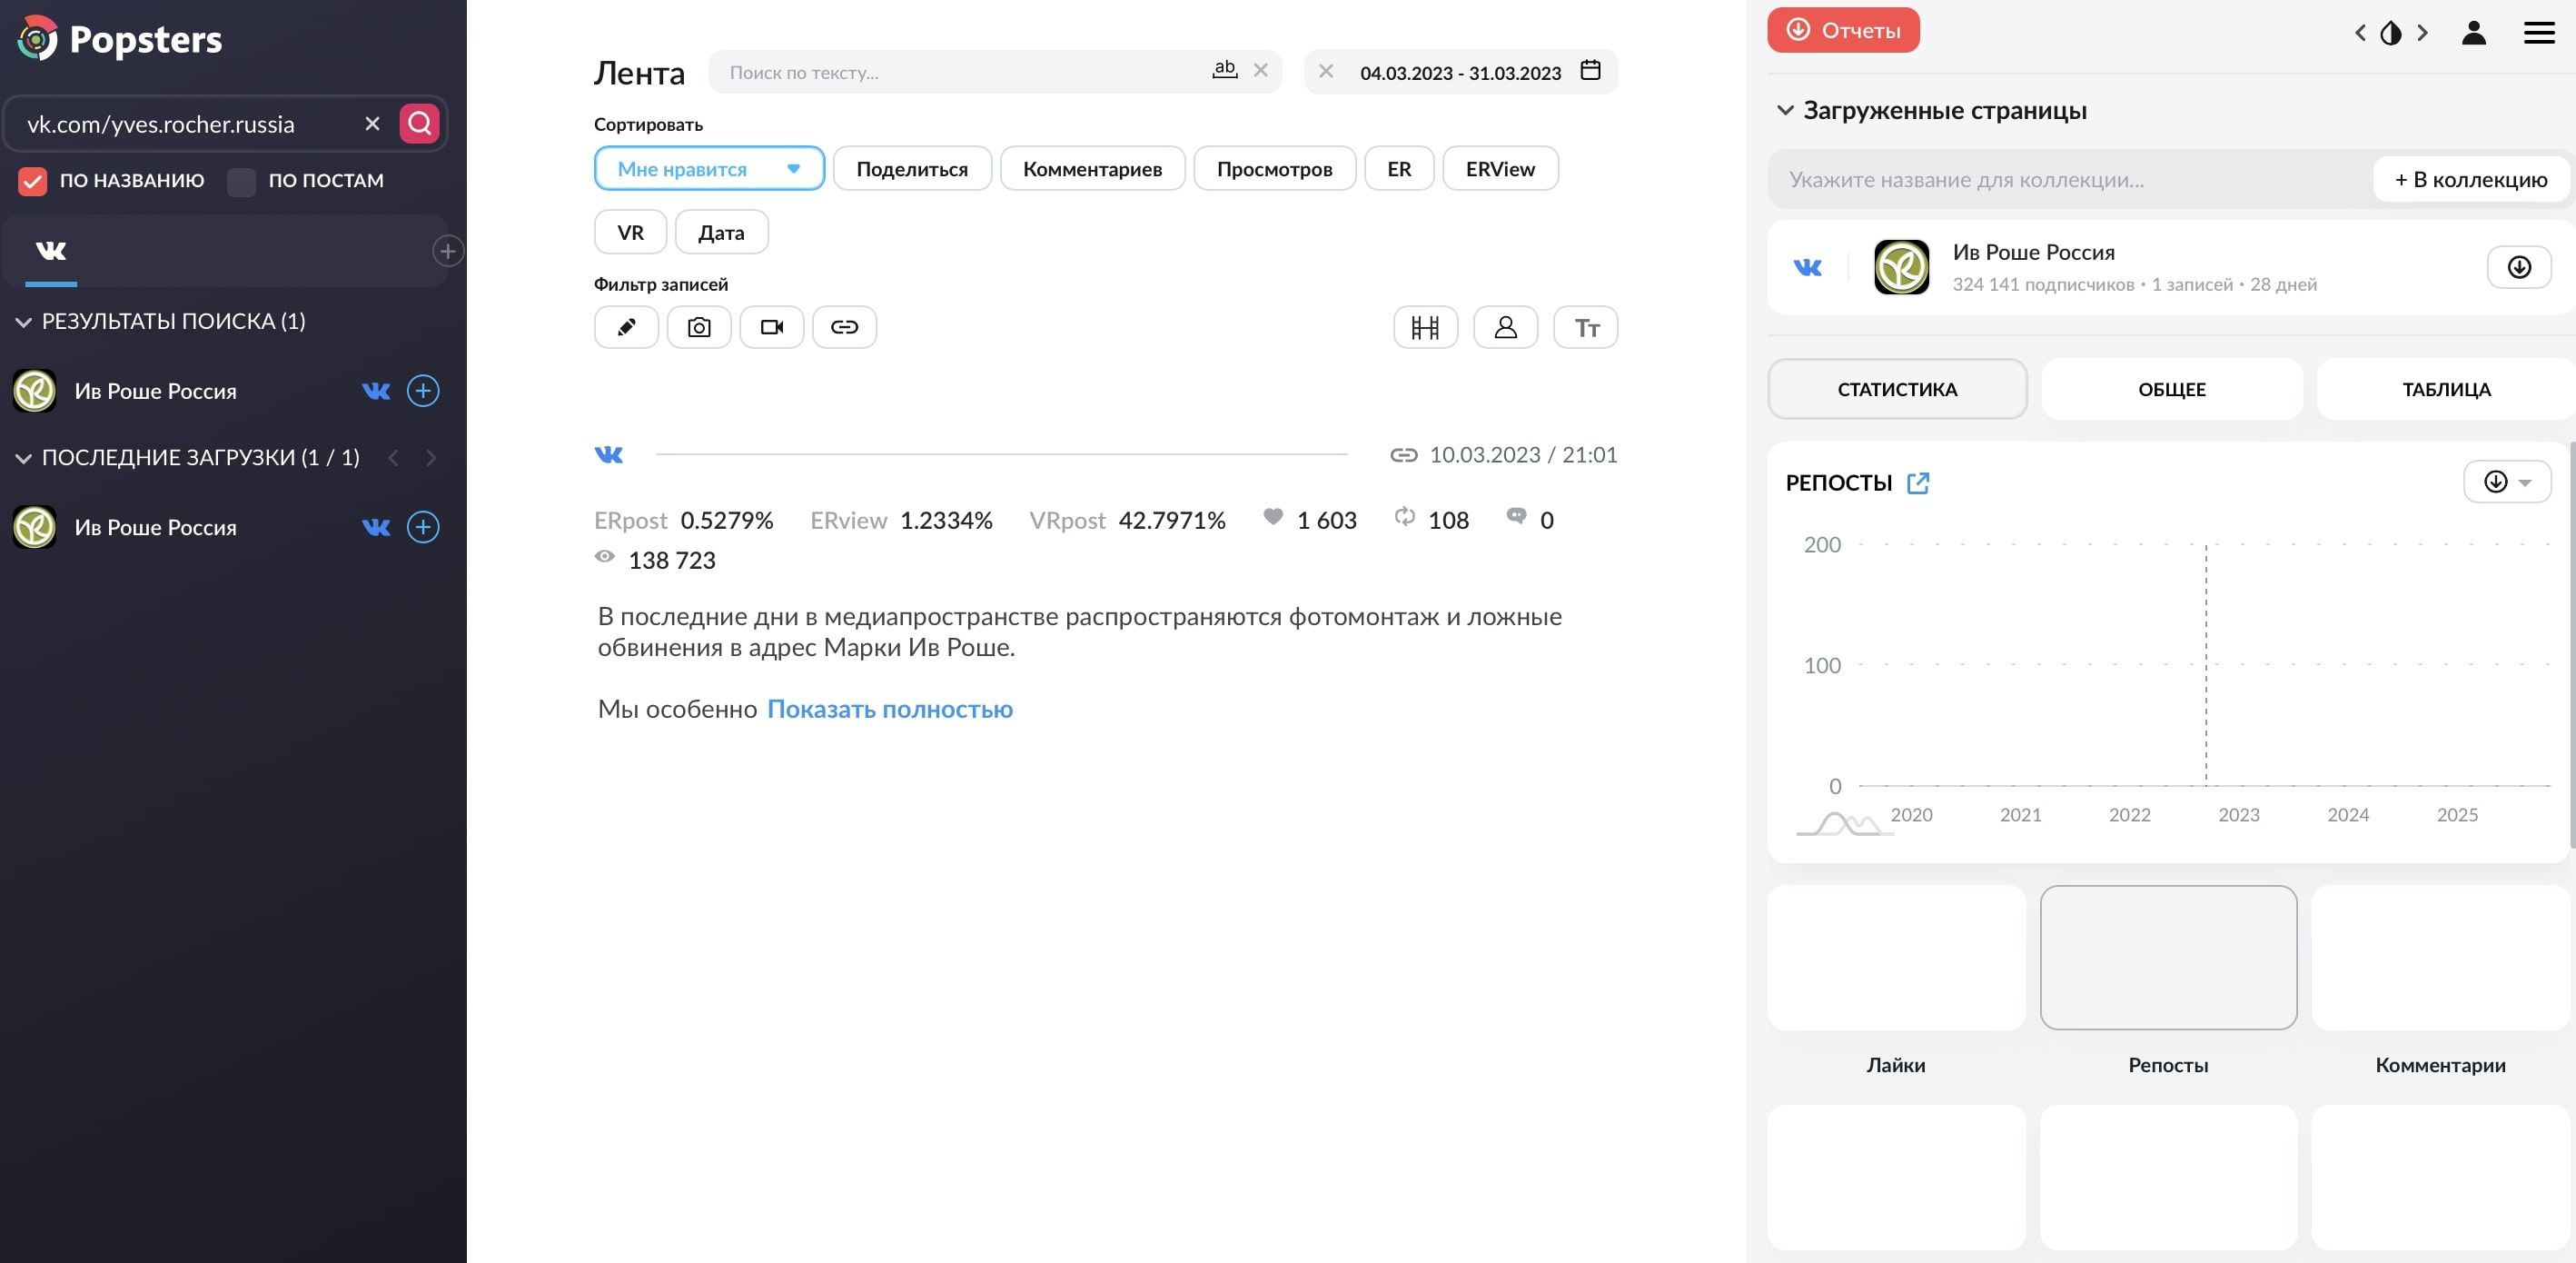Go to next page of last uploads
2576x1263 pixels.
431,458
